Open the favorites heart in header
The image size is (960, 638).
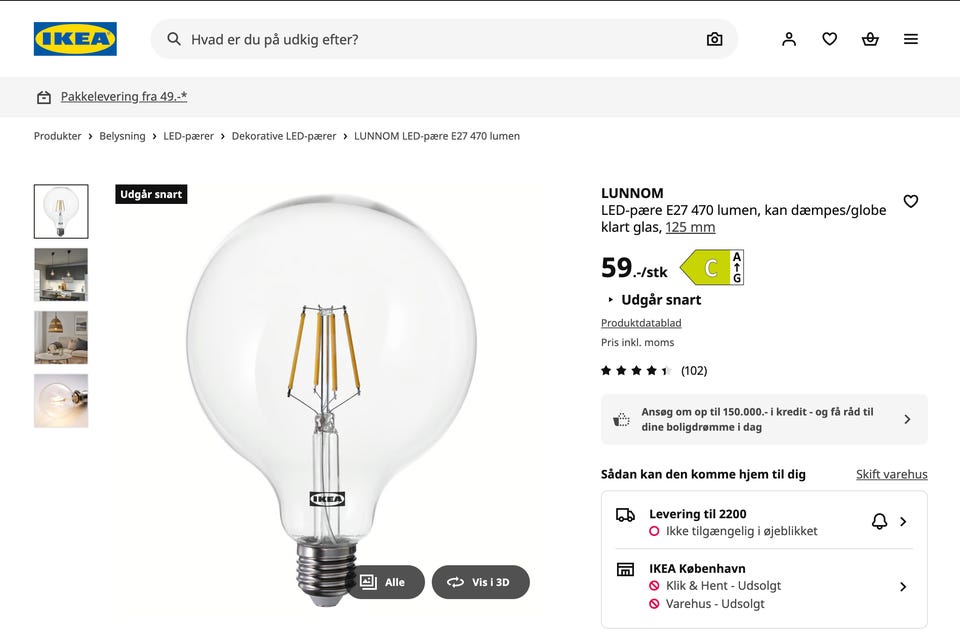pyautogui.click(x=830, y=39)
